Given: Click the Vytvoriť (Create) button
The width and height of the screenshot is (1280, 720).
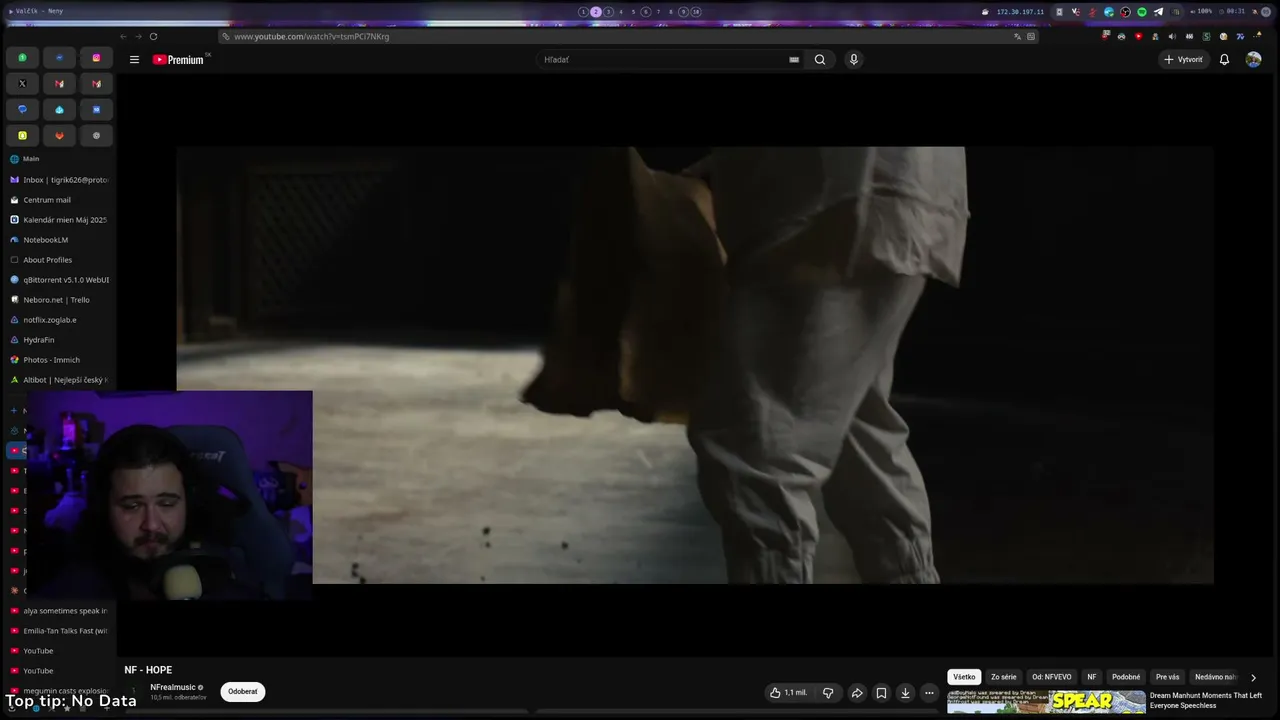Looking at the screenshot, I should click(1183, 60).
